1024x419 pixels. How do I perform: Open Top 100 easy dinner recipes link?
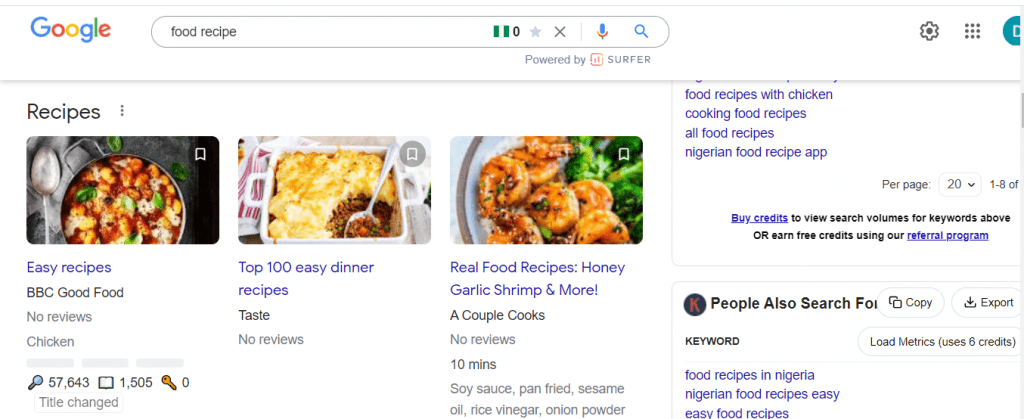pyautogui.click(x=306, y=279)
